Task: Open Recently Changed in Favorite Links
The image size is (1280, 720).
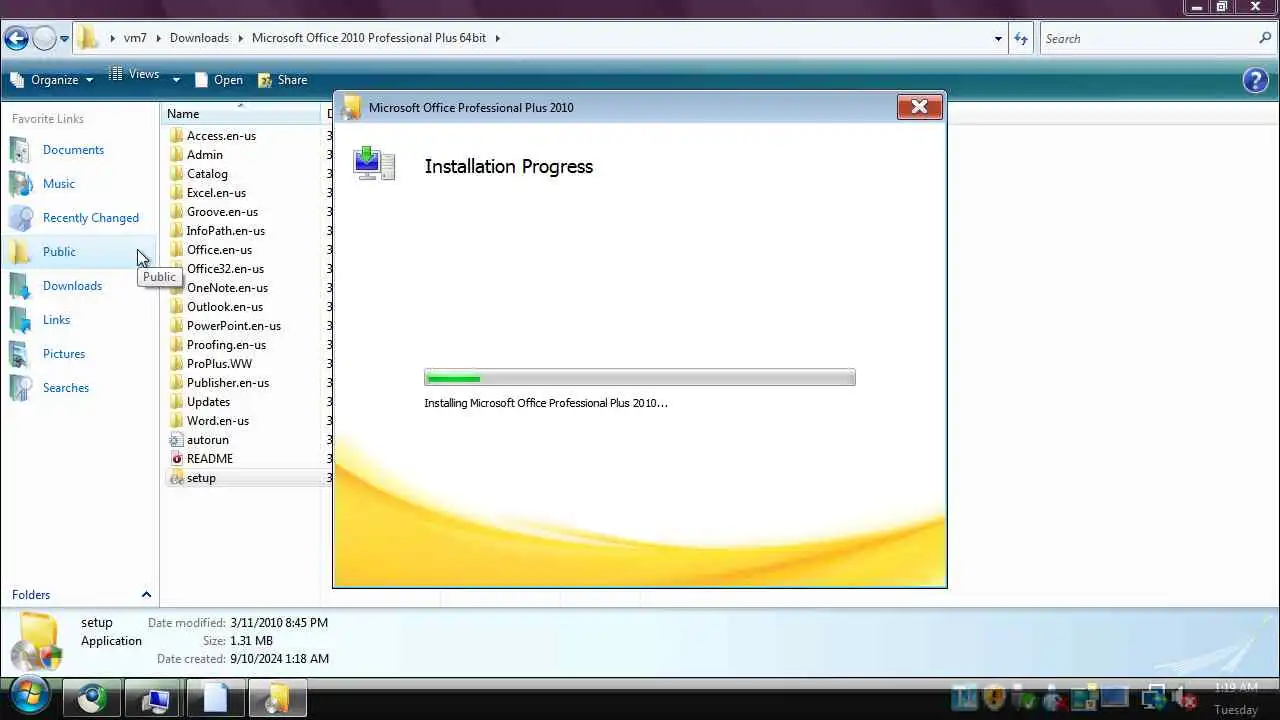Action: [91, 218]
